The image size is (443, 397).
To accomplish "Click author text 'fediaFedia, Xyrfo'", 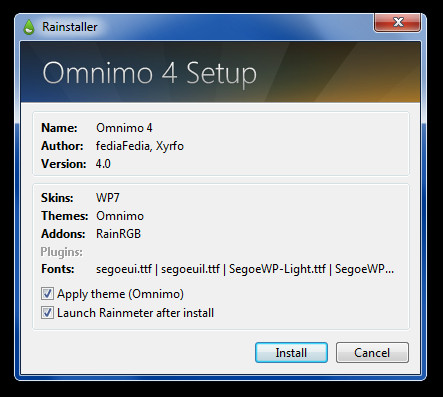I will tap(140, 146).
